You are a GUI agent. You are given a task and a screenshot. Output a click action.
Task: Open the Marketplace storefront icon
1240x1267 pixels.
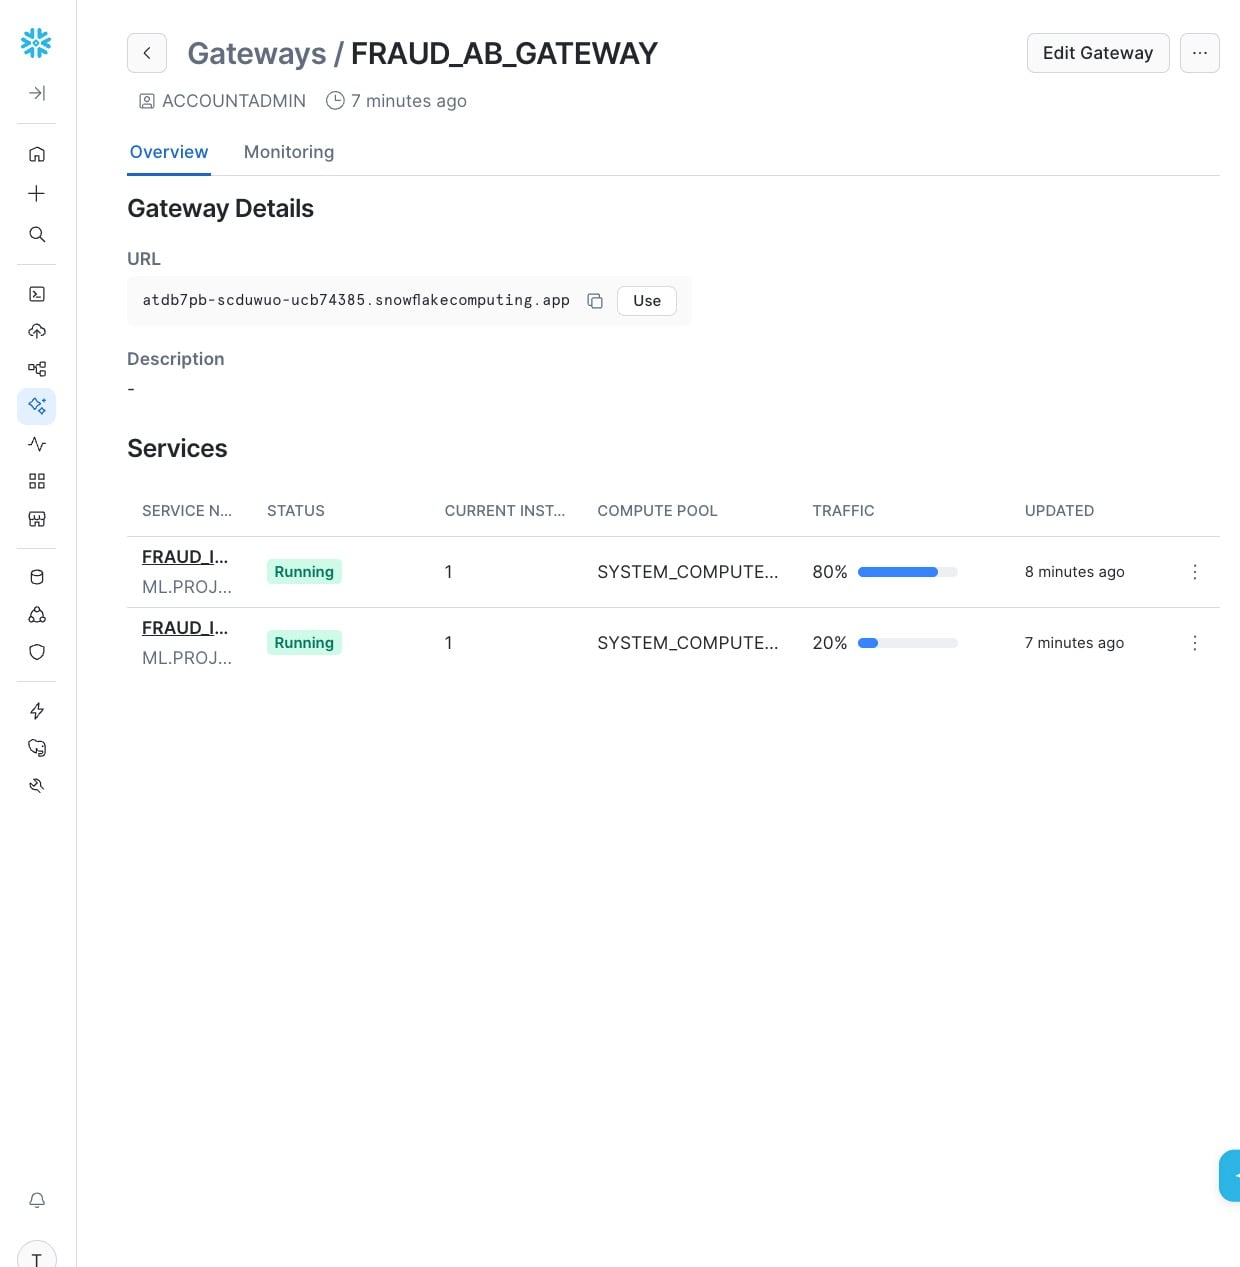coord(37,519)
